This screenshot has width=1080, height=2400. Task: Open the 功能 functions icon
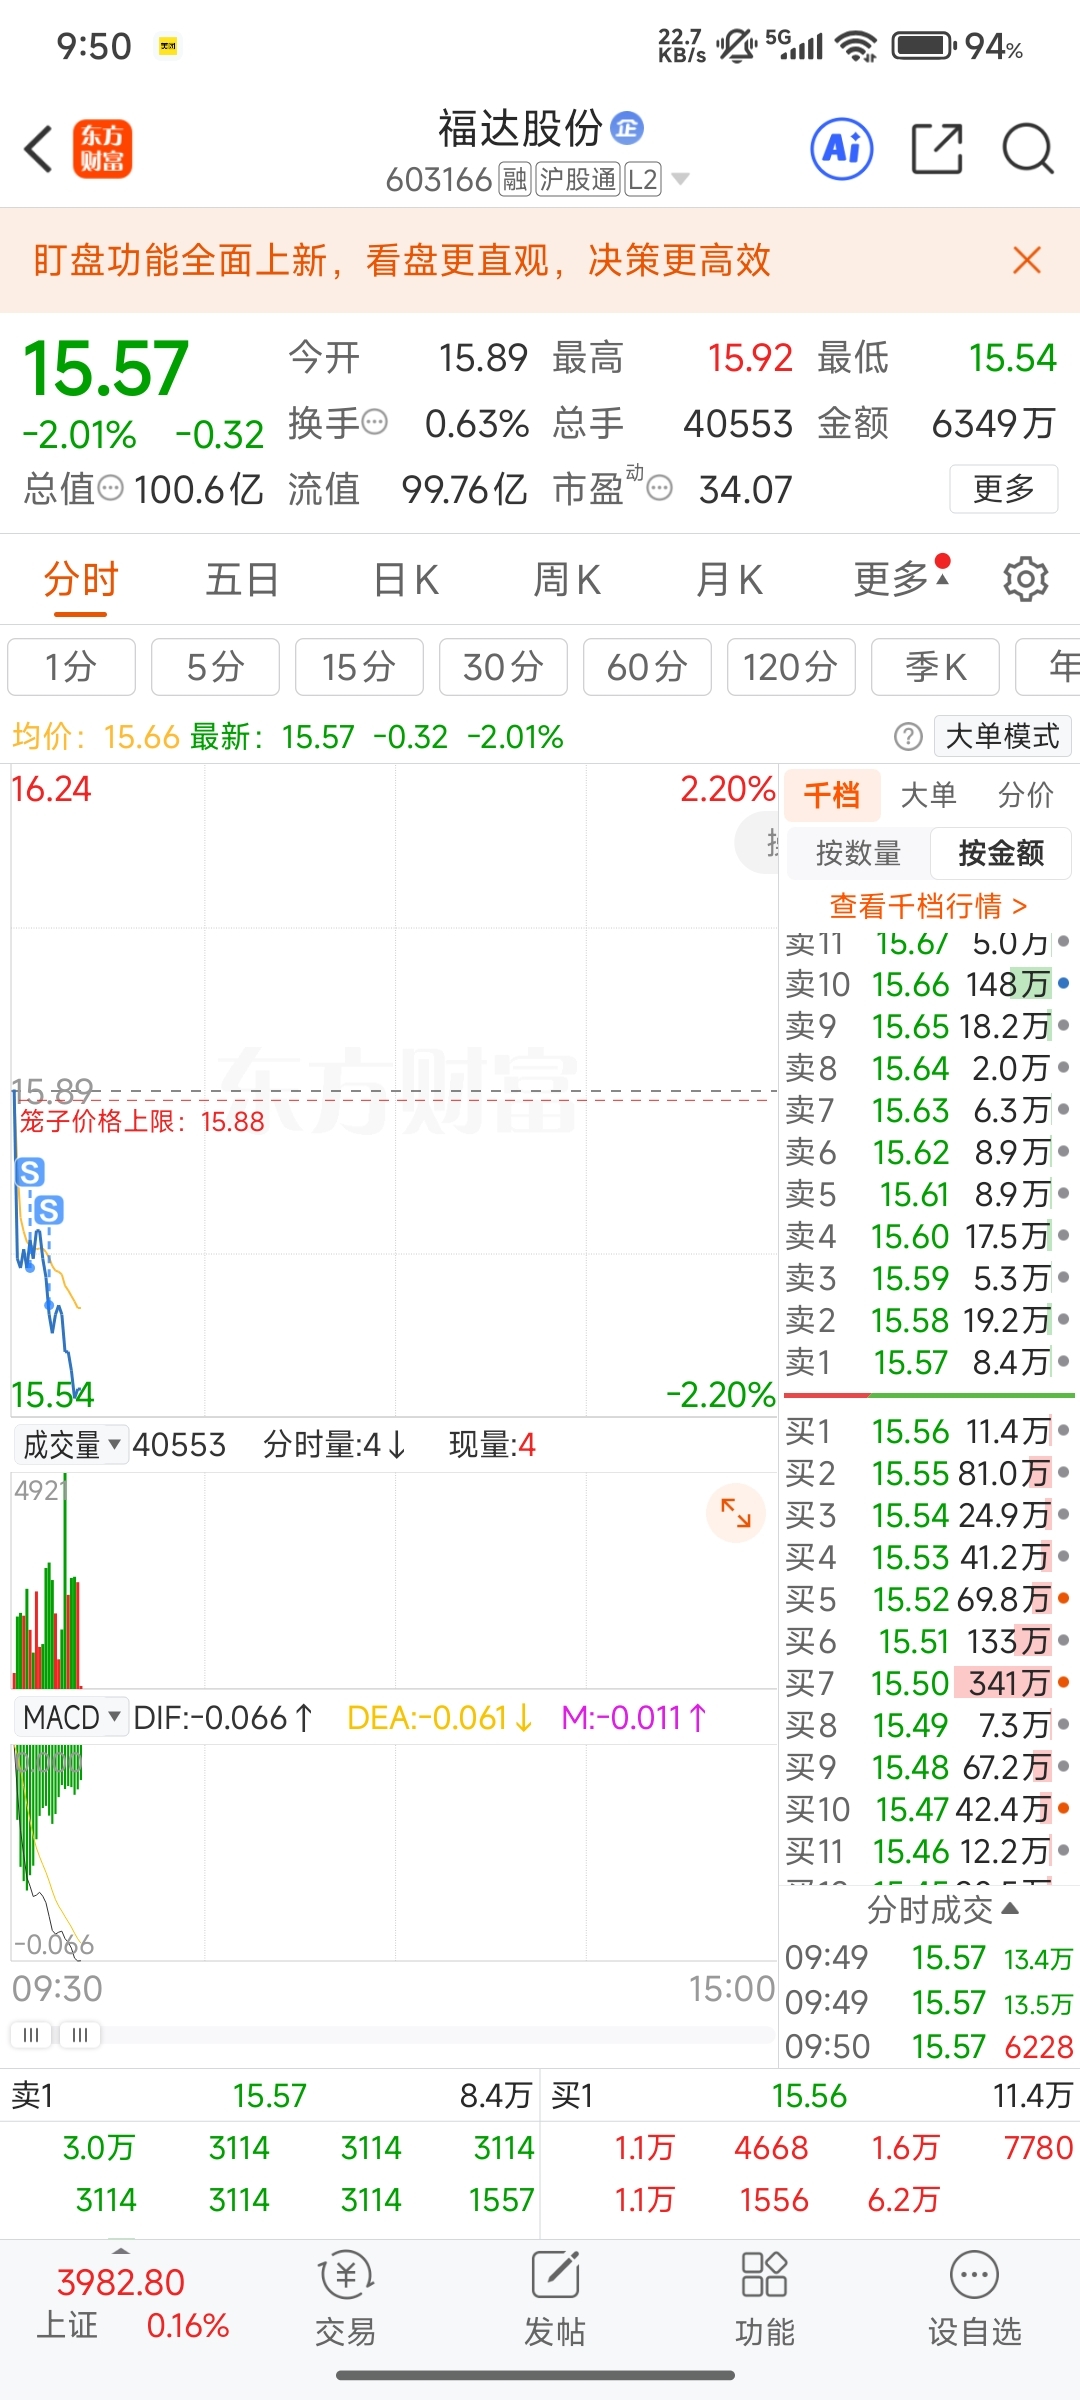765,2300
